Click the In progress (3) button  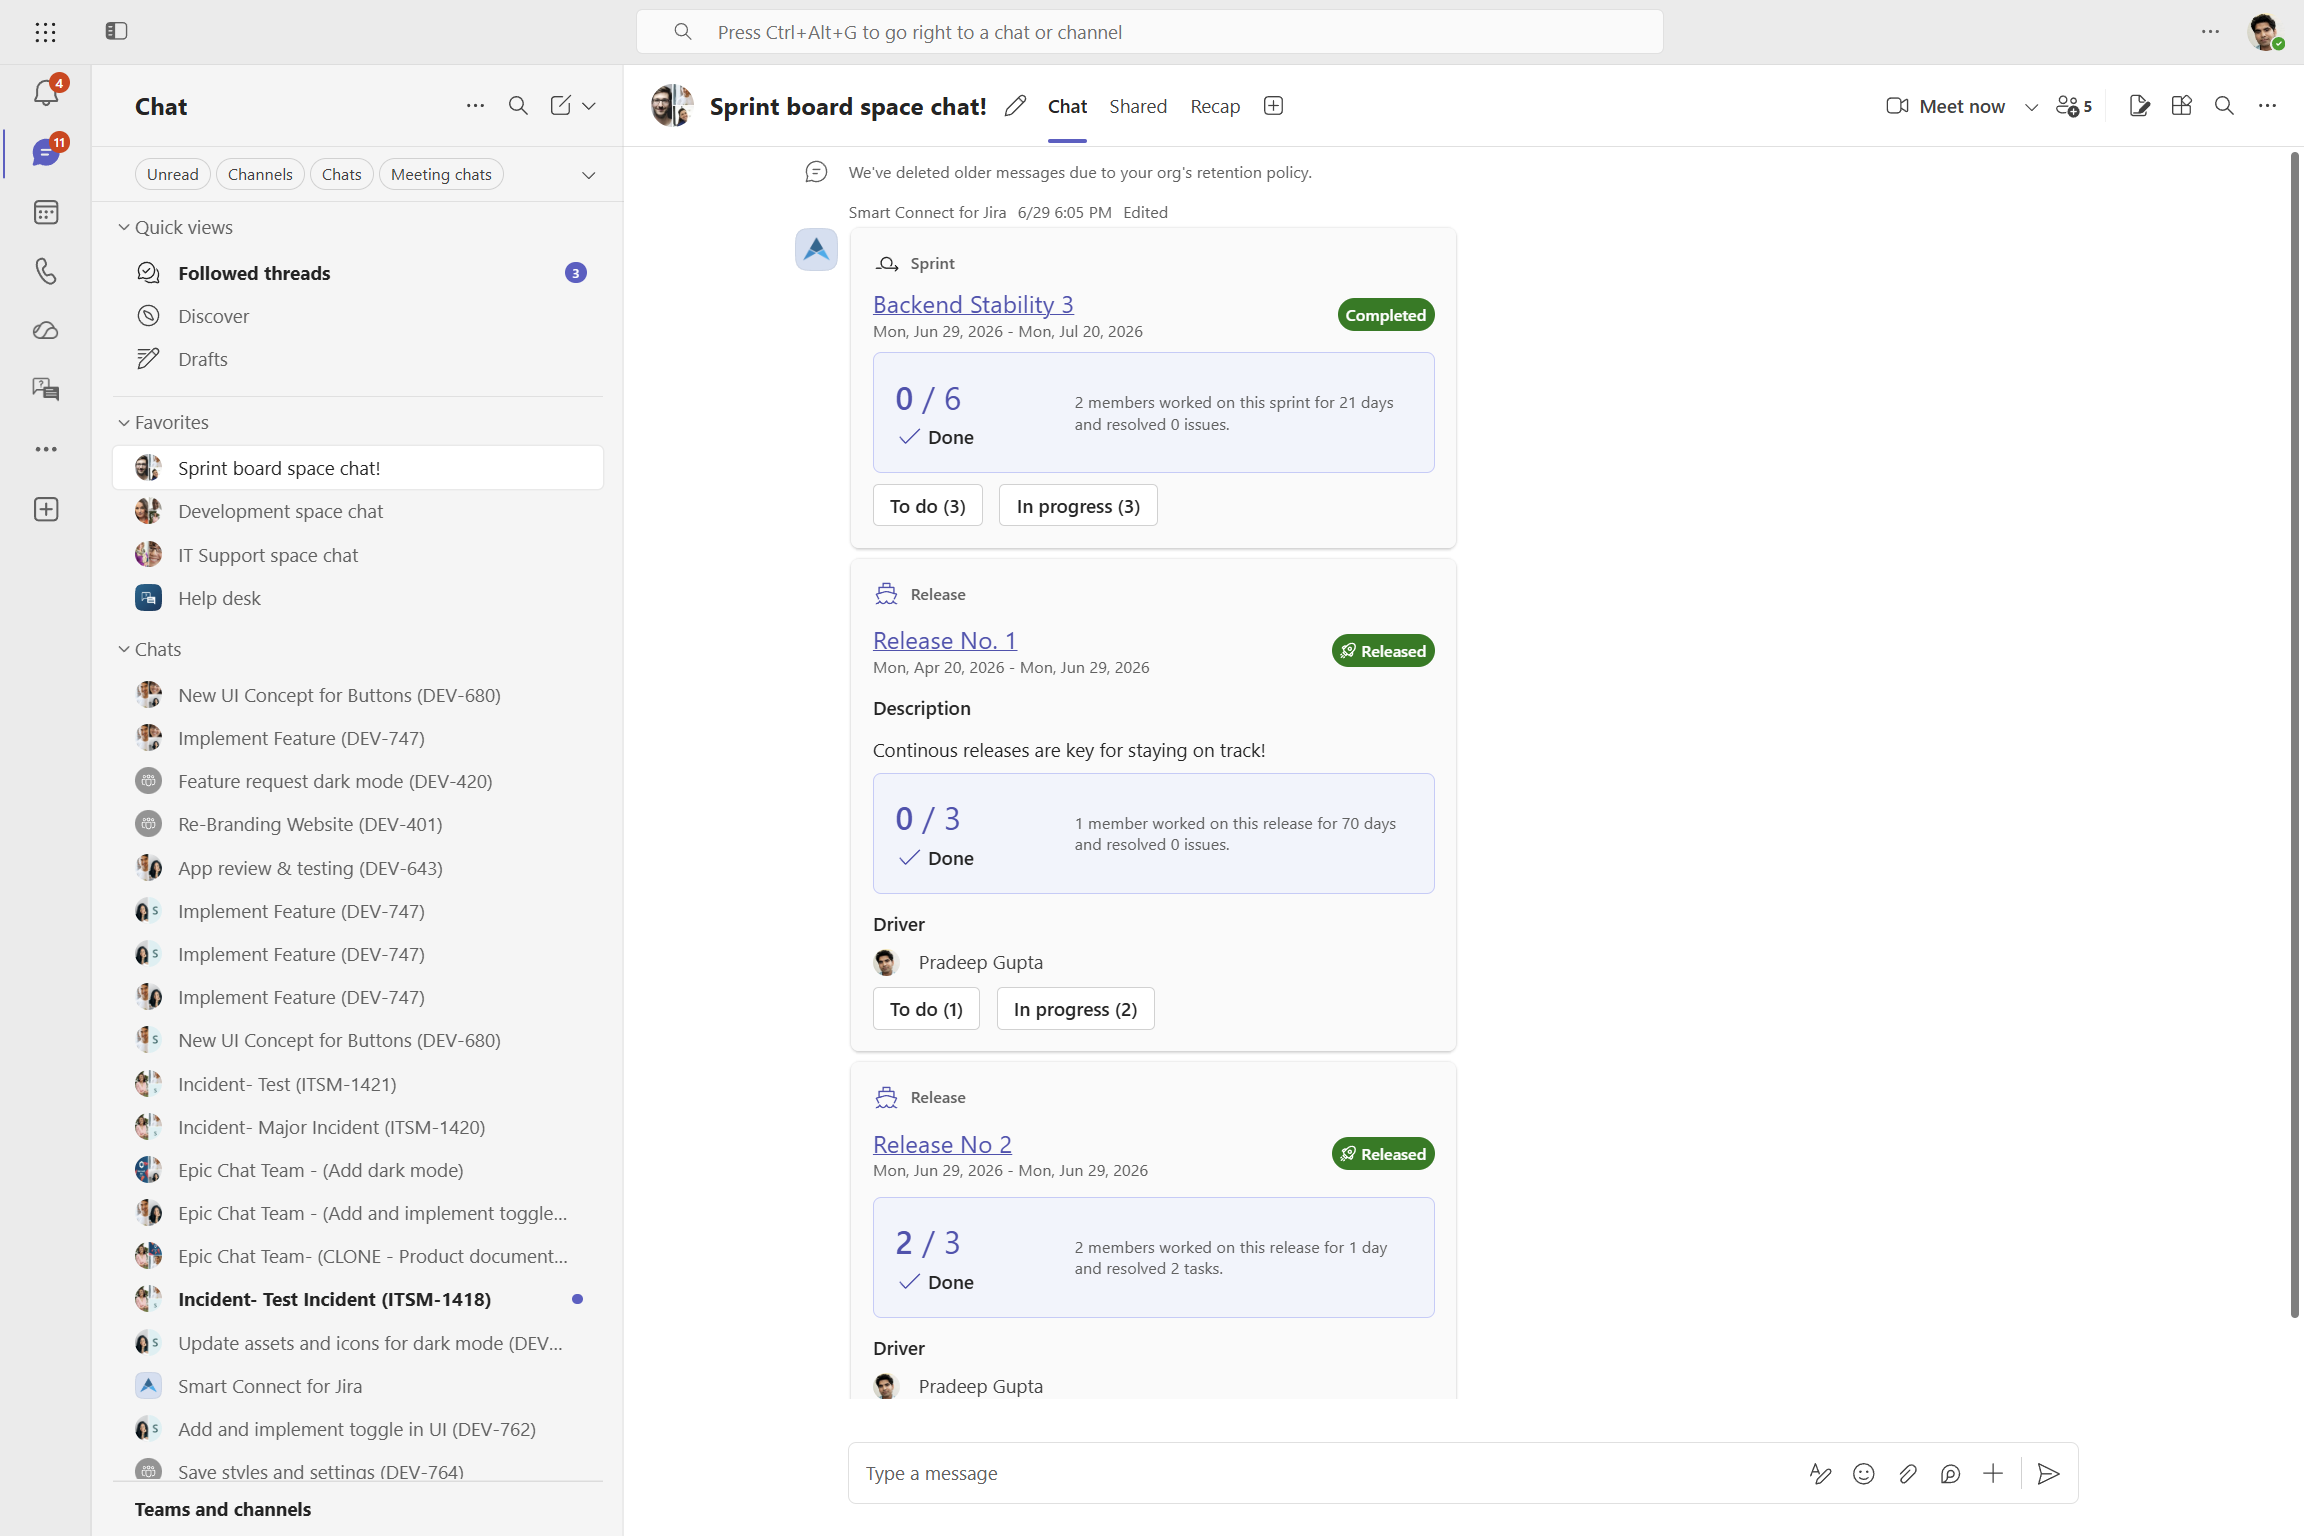pos(1078,506)
